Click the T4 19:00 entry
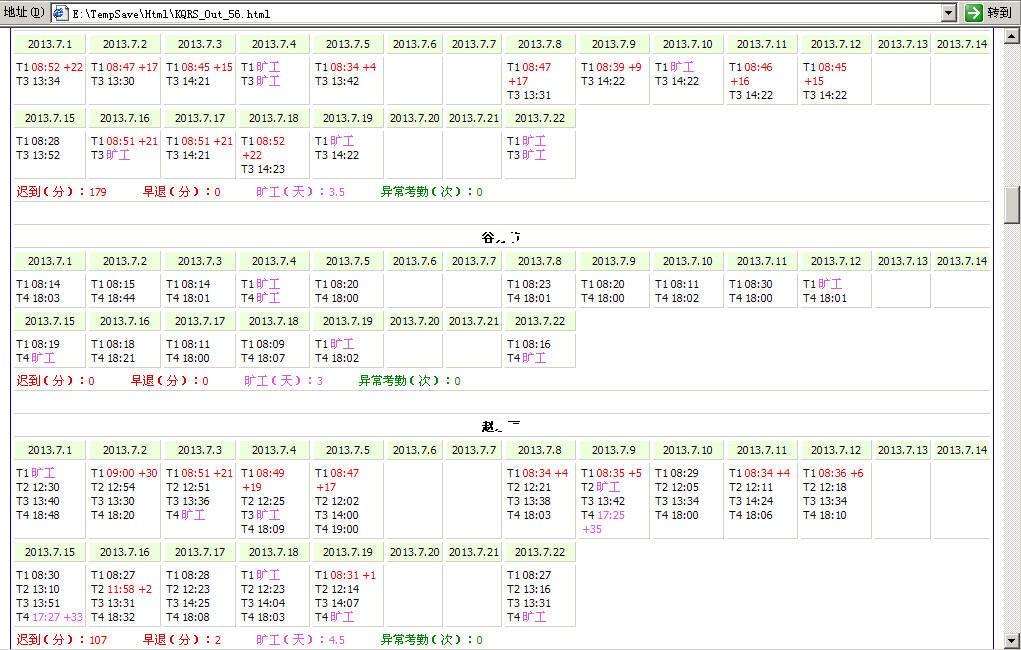 click(337, 530)
